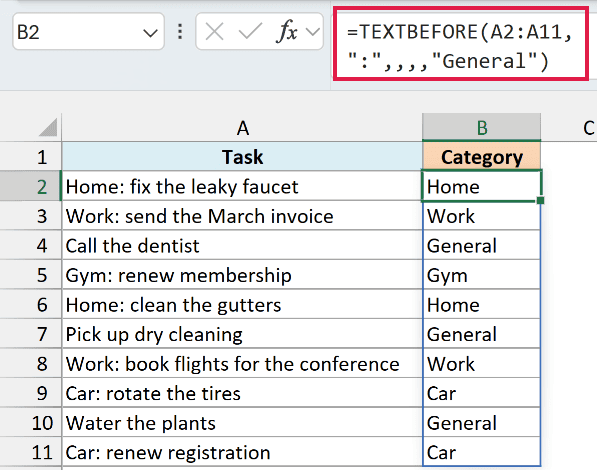Select cell 'Pick up dry cleaning'
Screen dimensions: 597x470
(242, 334)
